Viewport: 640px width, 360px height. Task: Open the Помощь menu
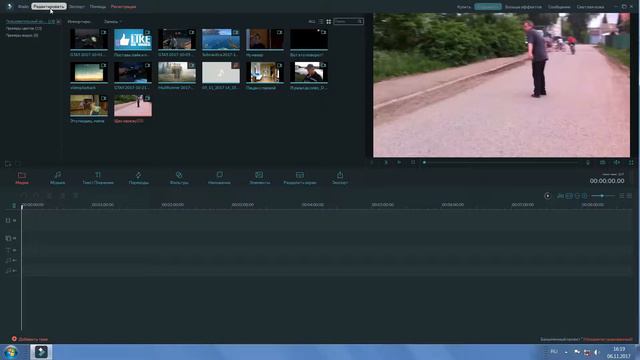(x=98, y=7)
